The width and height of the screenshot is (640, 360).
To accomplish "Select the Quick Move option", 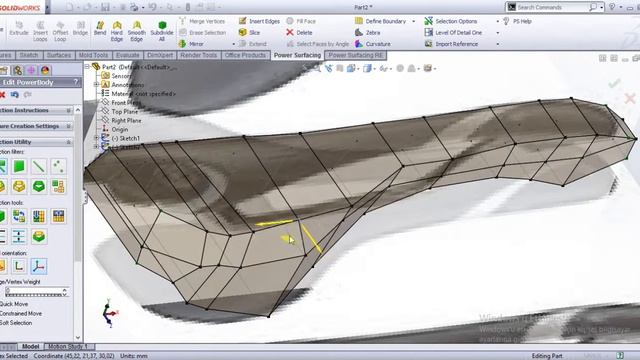I will (14, 304).
